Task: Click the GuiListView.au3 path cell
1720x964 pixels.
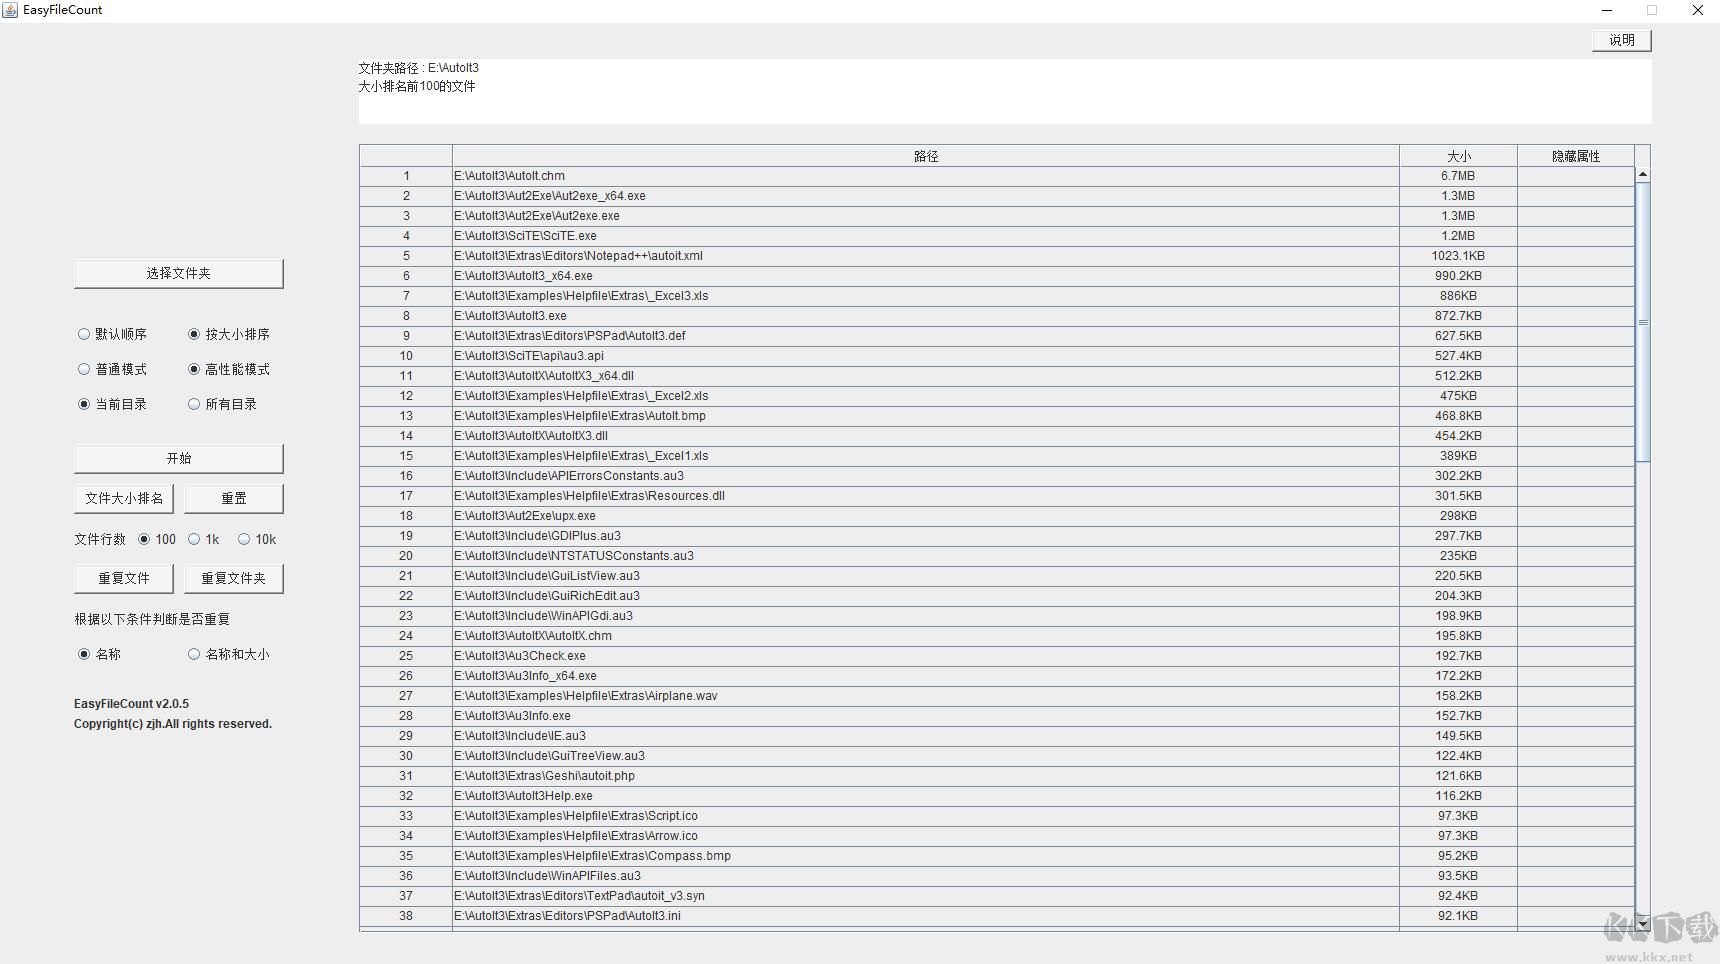Action: pyautogui.click(x=926, y=576)
